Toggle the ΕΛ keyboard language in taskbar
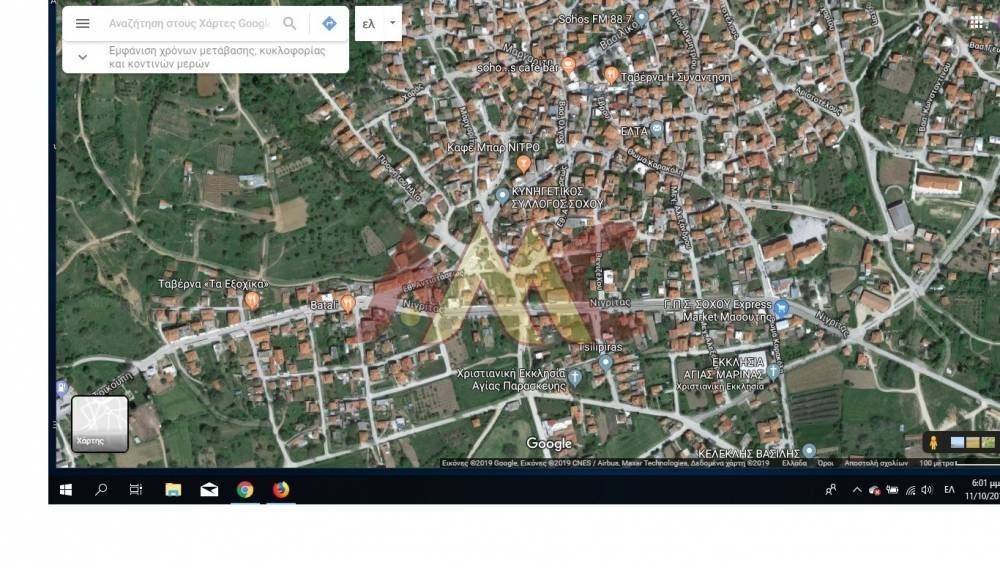 (949, 490)
